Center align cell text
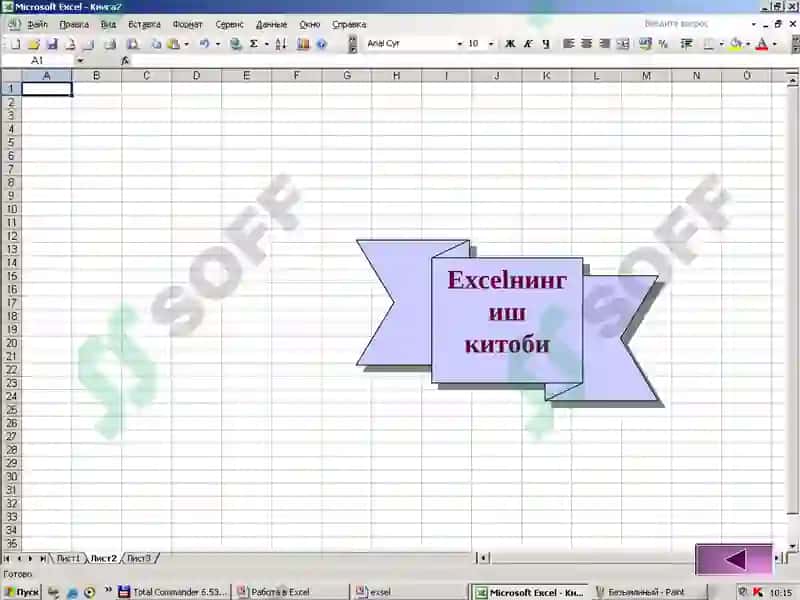 [x=587, y=44]
